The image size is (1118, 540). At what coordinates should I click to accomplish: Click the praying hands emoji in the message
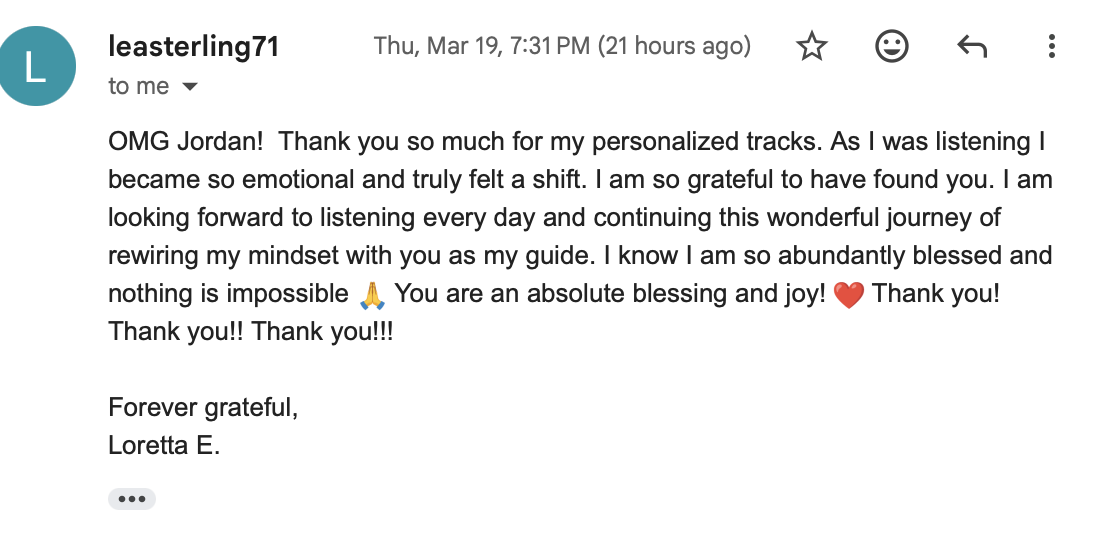coord(371,295)
